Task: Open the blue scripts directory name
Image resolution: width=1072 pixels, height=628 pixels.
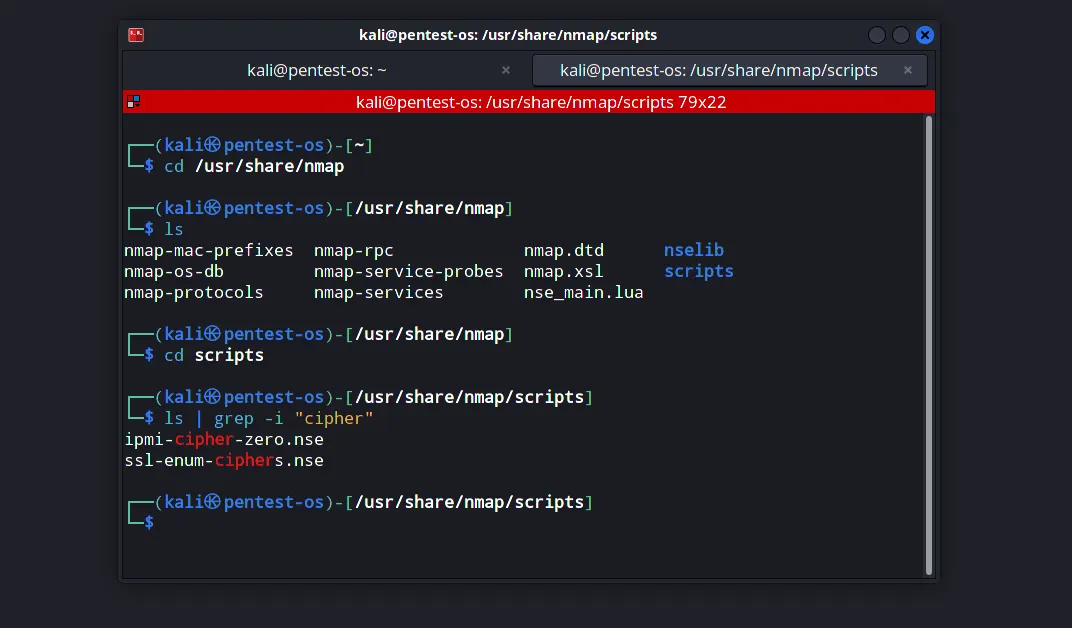Action: click(x=698, y=271)
